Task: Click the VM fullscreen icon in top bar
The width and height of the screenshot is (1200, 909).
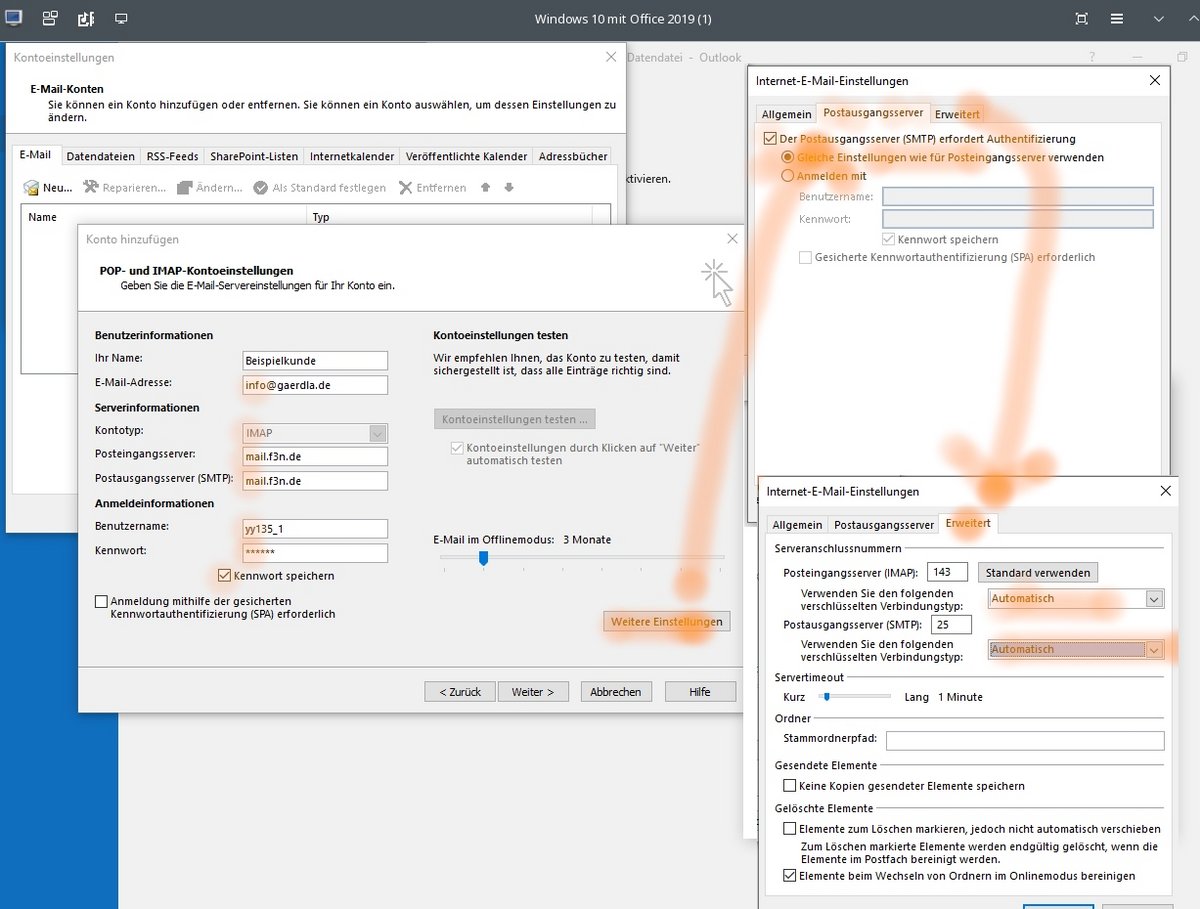Action: click(1081, 19)
